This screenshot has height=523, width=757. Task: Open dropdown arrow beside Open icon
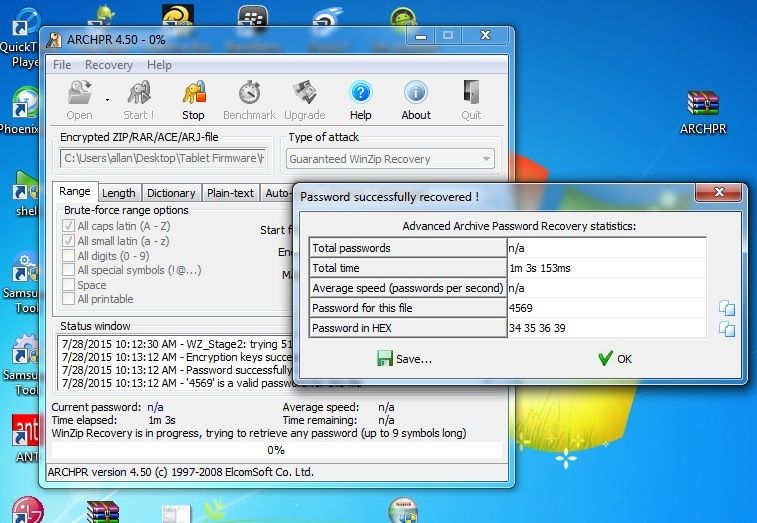pos(107,99)
